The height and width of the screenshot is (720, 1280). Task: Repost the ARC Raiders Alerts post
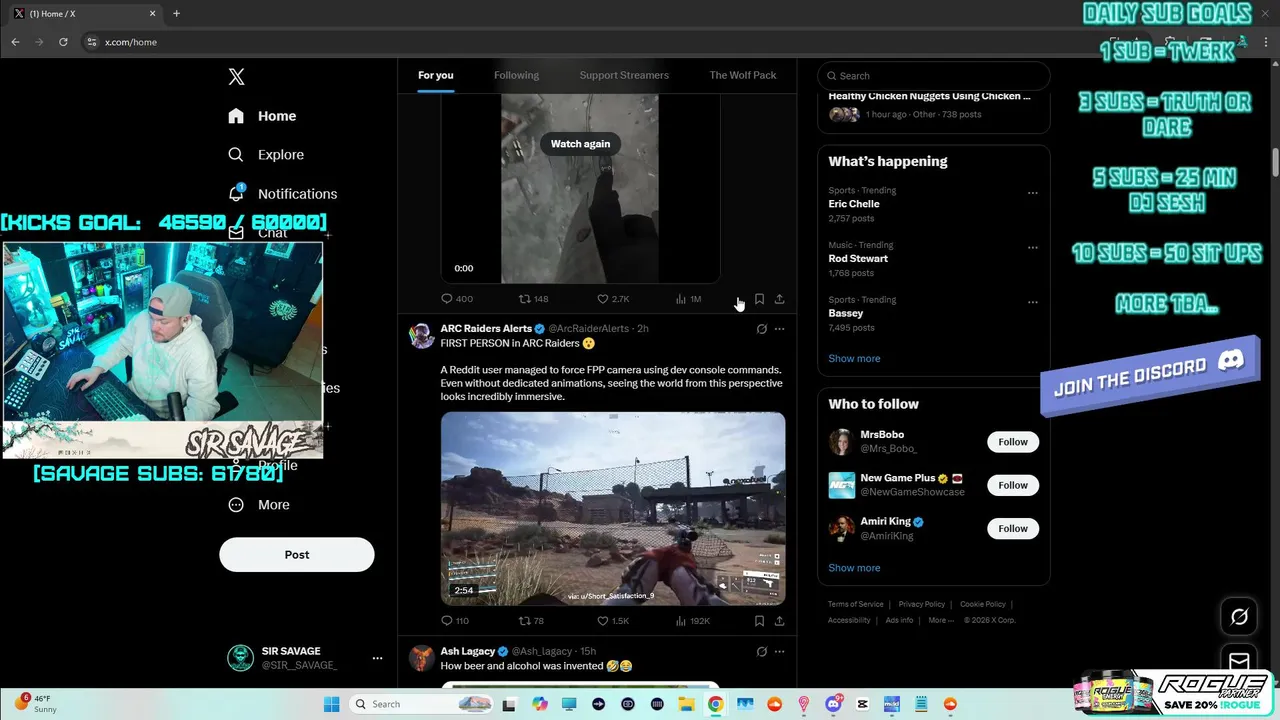click(531, 621)
